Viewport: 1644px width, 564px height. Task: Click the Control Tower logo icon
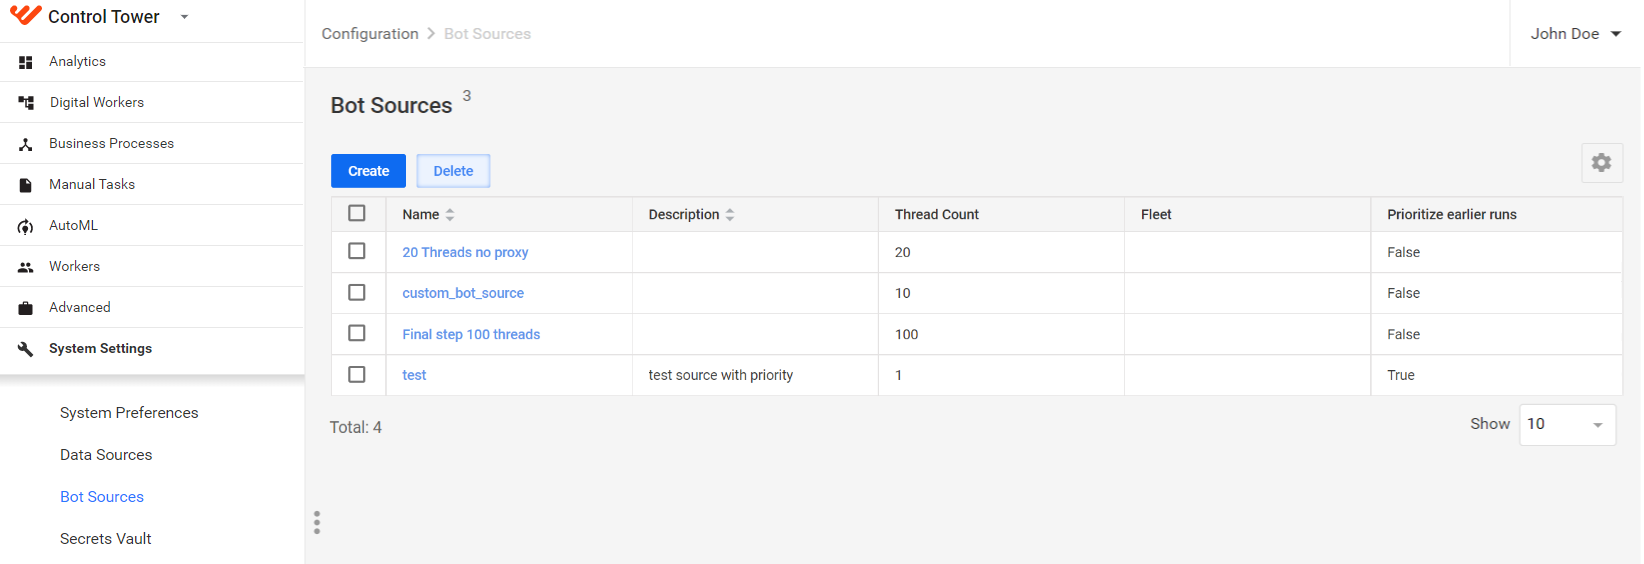(25, 15)
